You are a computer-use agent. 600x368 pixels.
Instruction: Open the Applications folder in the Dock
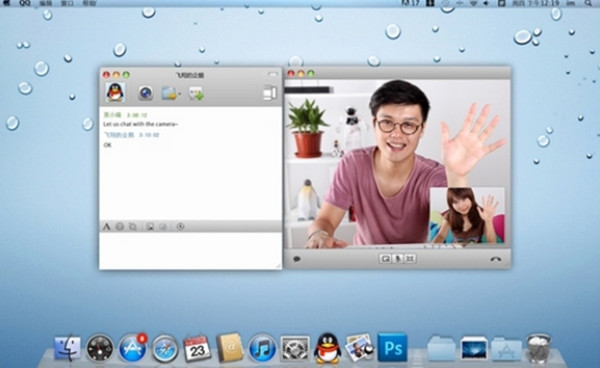(x=506, y=348)
